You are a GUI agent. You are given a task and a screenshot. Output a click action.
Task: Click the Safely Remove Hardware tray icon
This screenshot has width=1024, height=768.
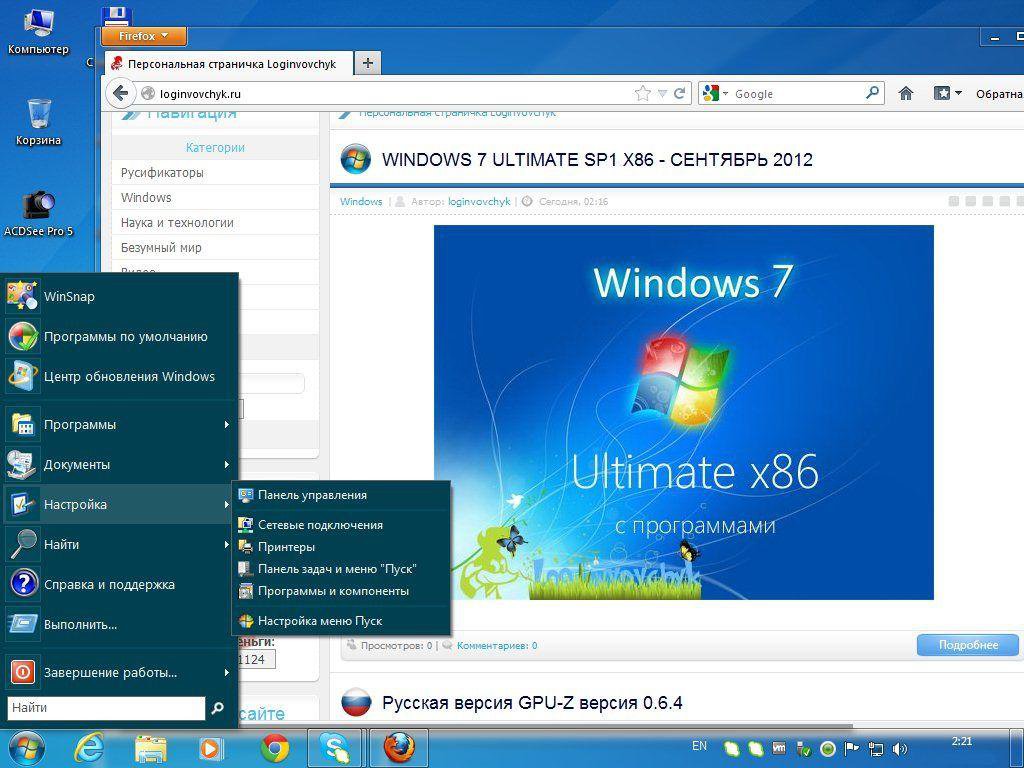point(804,748)
